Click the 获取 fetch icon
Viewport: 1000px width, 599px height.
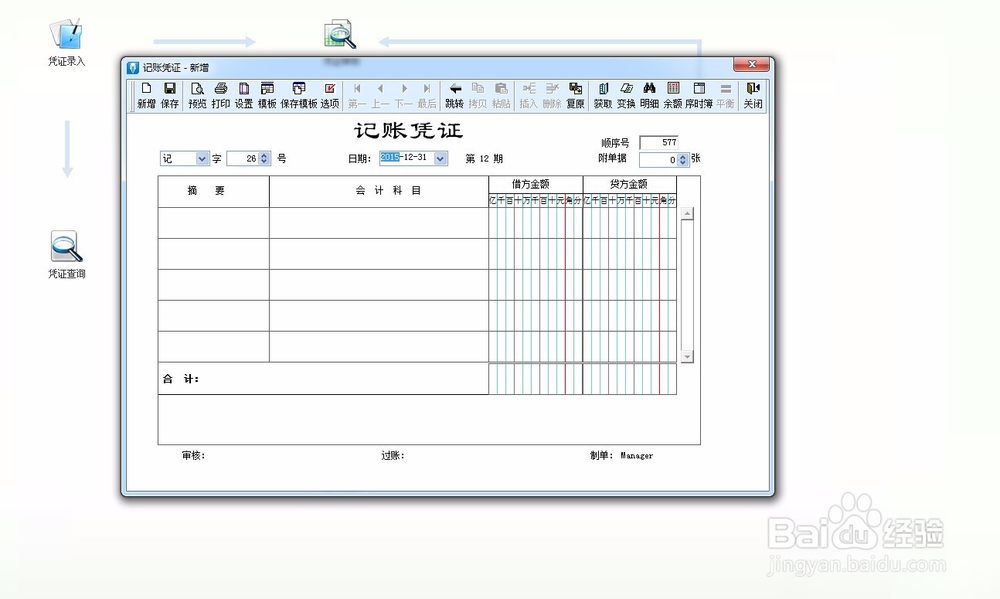point(603,95)
